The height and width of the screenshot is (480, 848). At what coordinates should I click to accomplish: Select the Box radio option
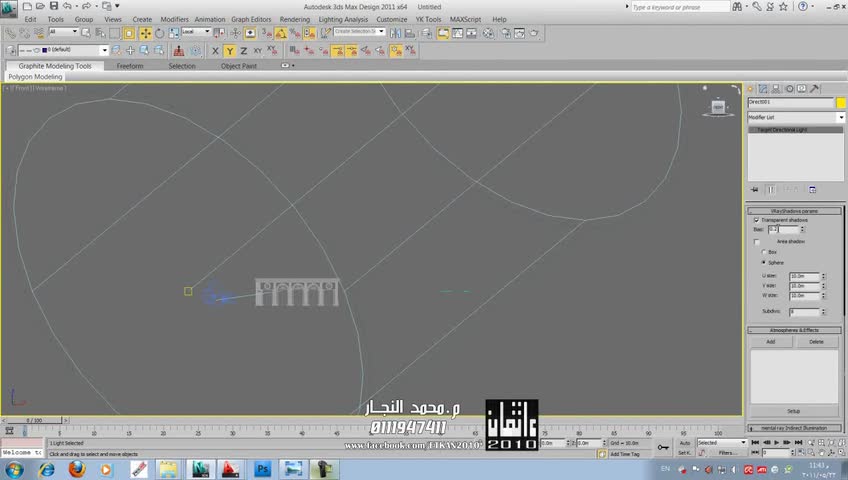point(764,252)
